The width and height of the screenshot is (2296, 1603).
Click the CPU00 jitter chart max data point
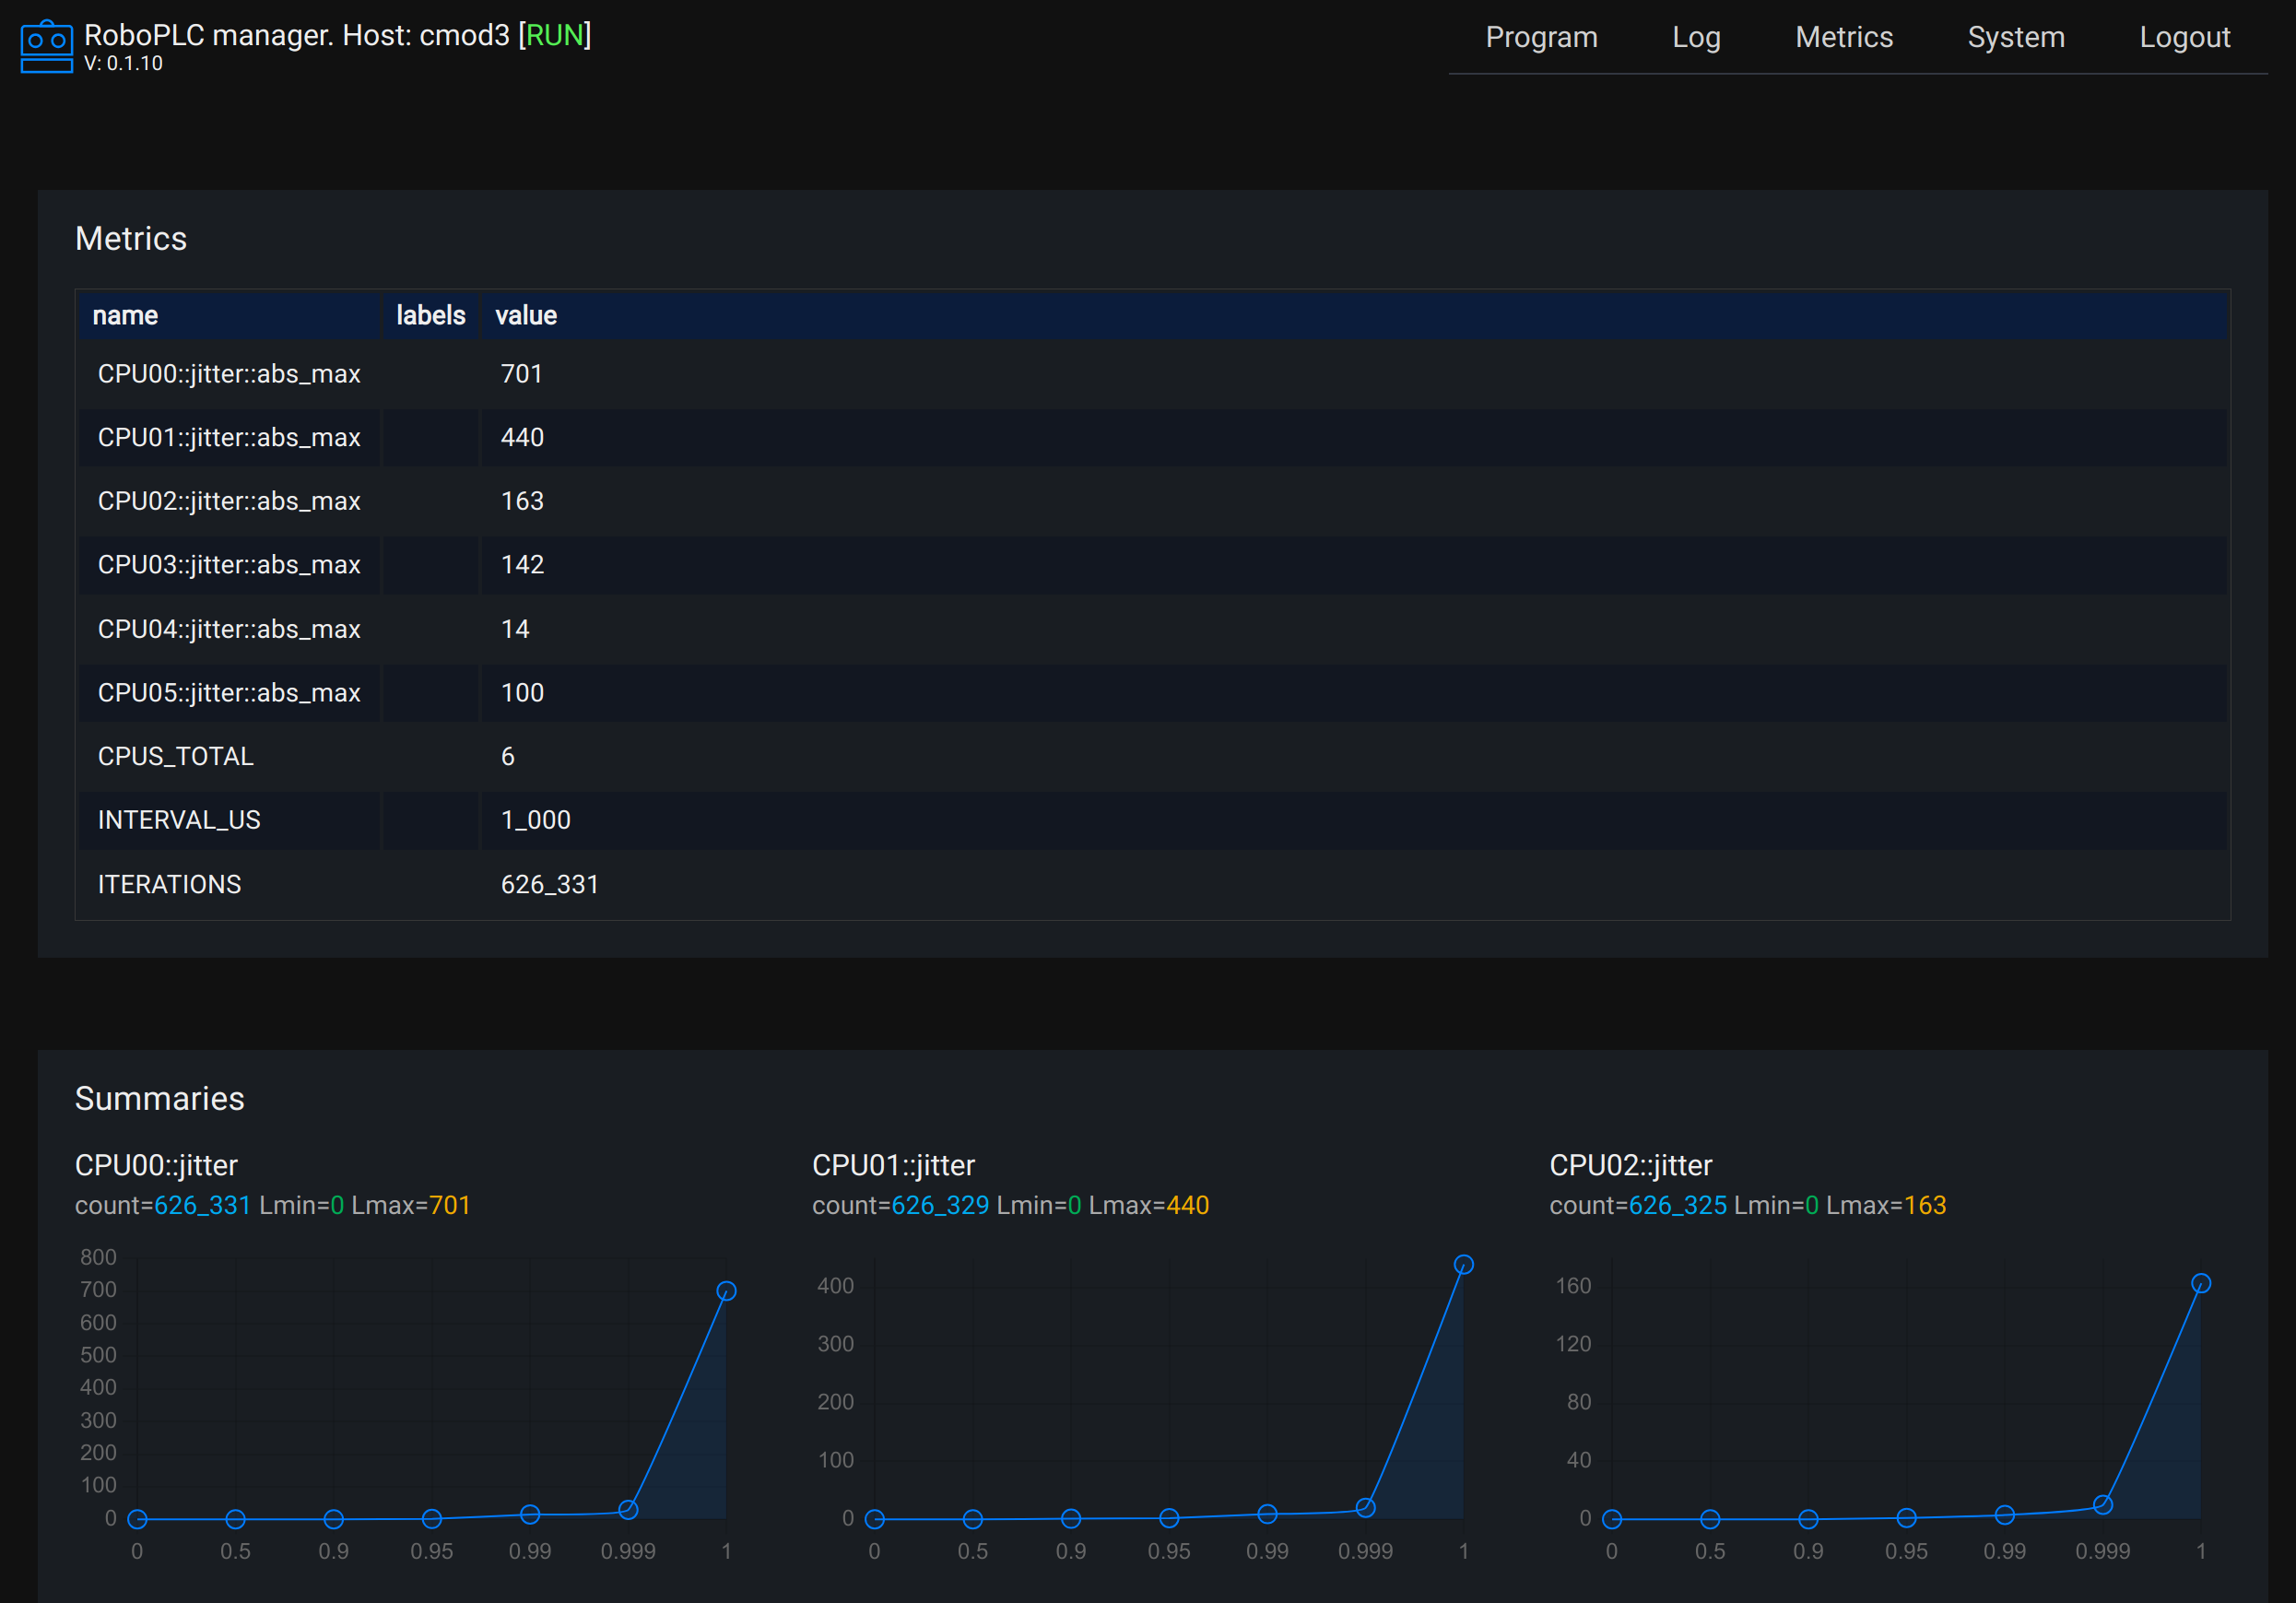click(726, 1291)
